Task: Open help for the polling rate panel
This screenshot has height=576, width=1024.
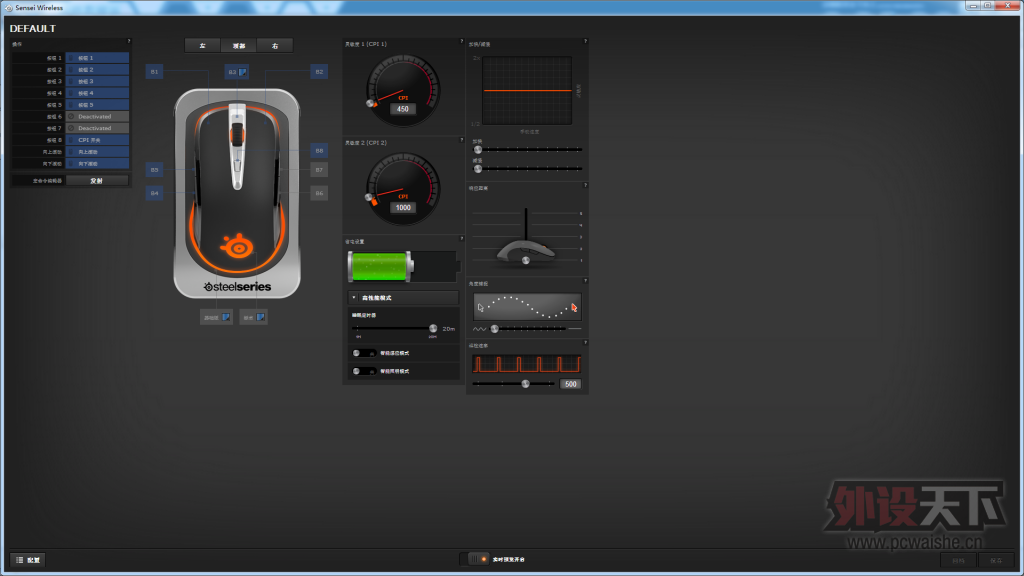Action: (585, 343)
